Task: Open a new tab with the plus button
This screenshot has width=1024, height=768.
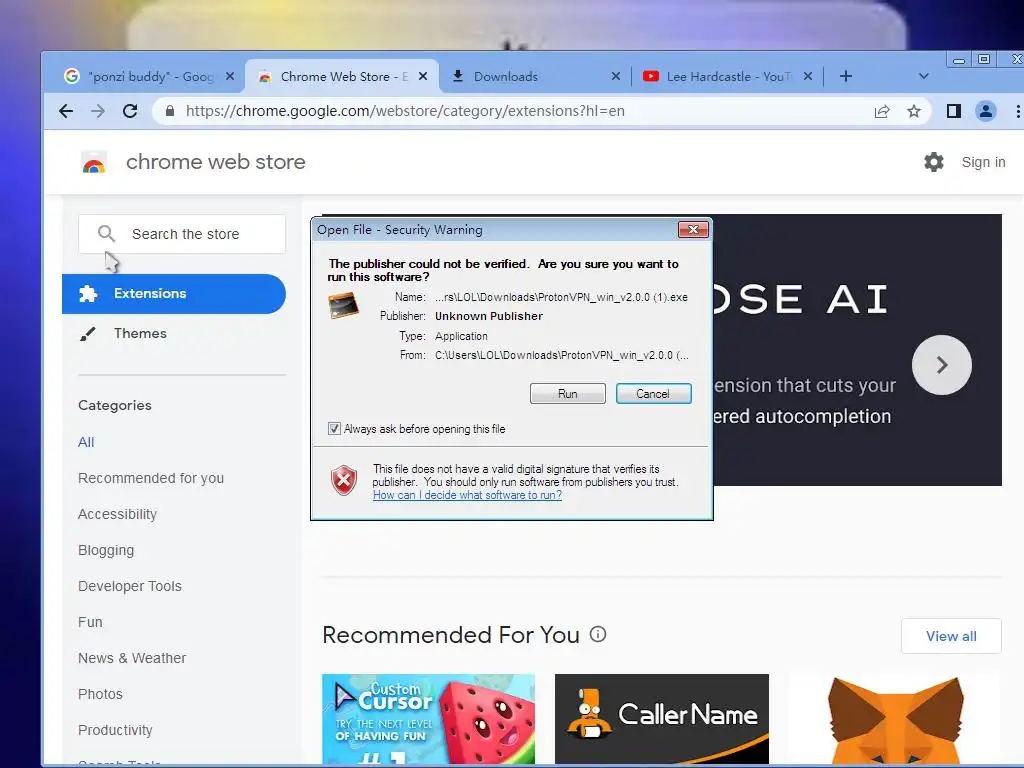Action: coord(846,76)
